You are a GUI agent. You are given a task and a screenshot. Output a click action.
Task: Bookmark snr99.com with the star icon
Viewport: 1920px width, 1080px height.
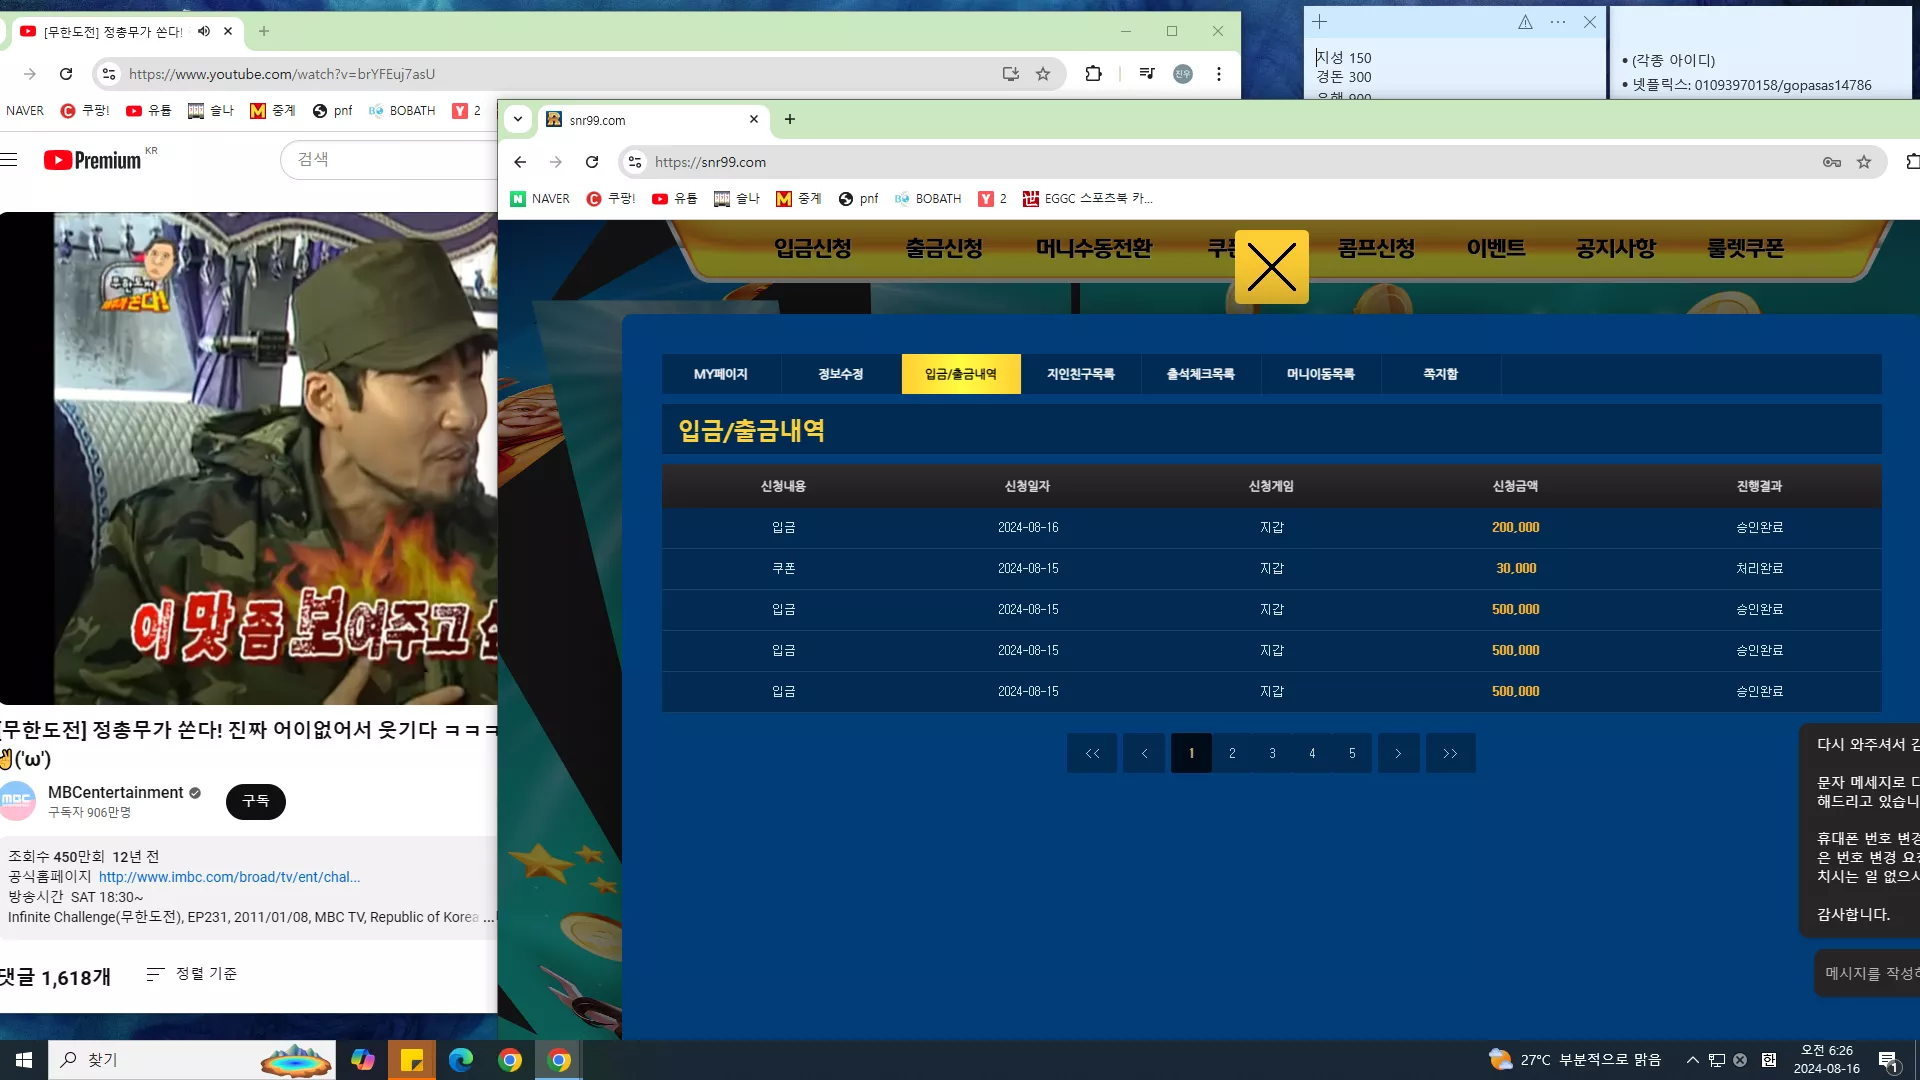tap(1864, 162)
